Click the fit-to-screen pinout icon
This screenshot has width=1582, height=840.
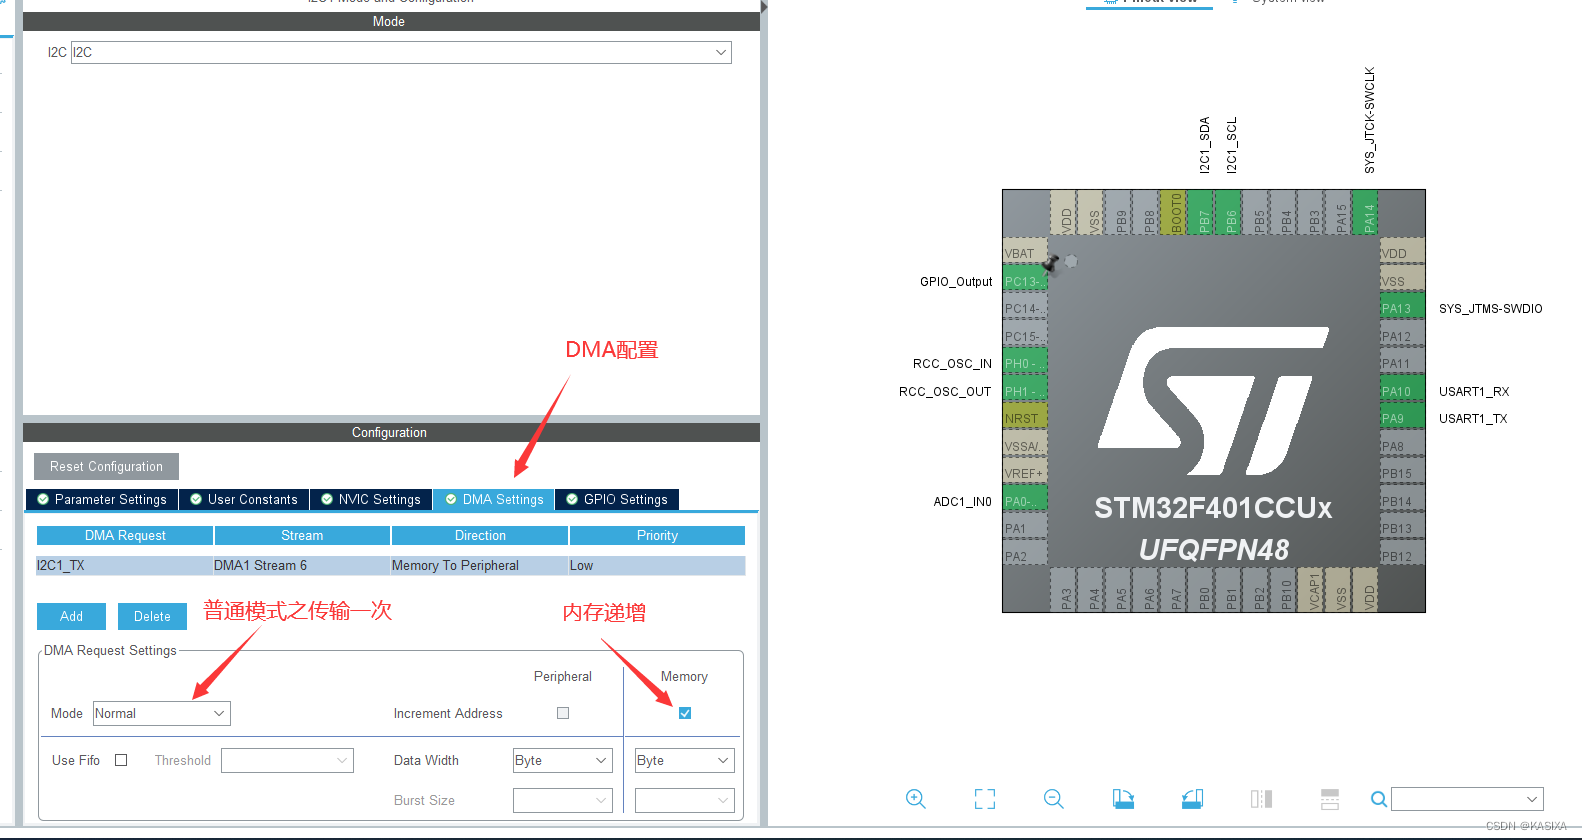point(985,798)
